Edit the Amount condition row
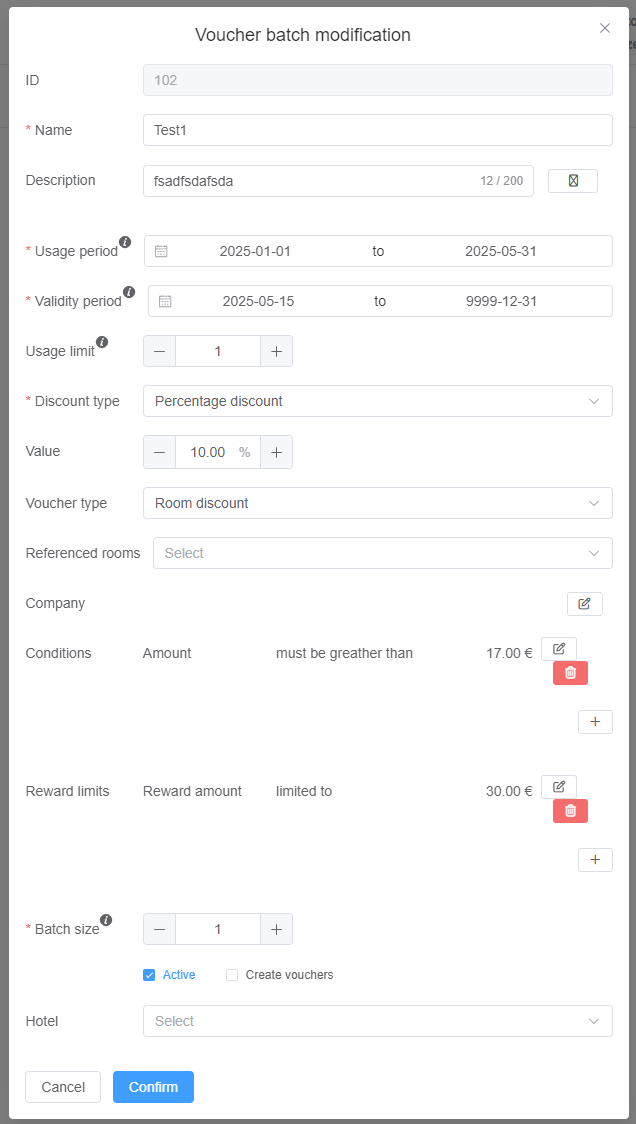This screenshot has height=1124, width=636. point(559,649)
